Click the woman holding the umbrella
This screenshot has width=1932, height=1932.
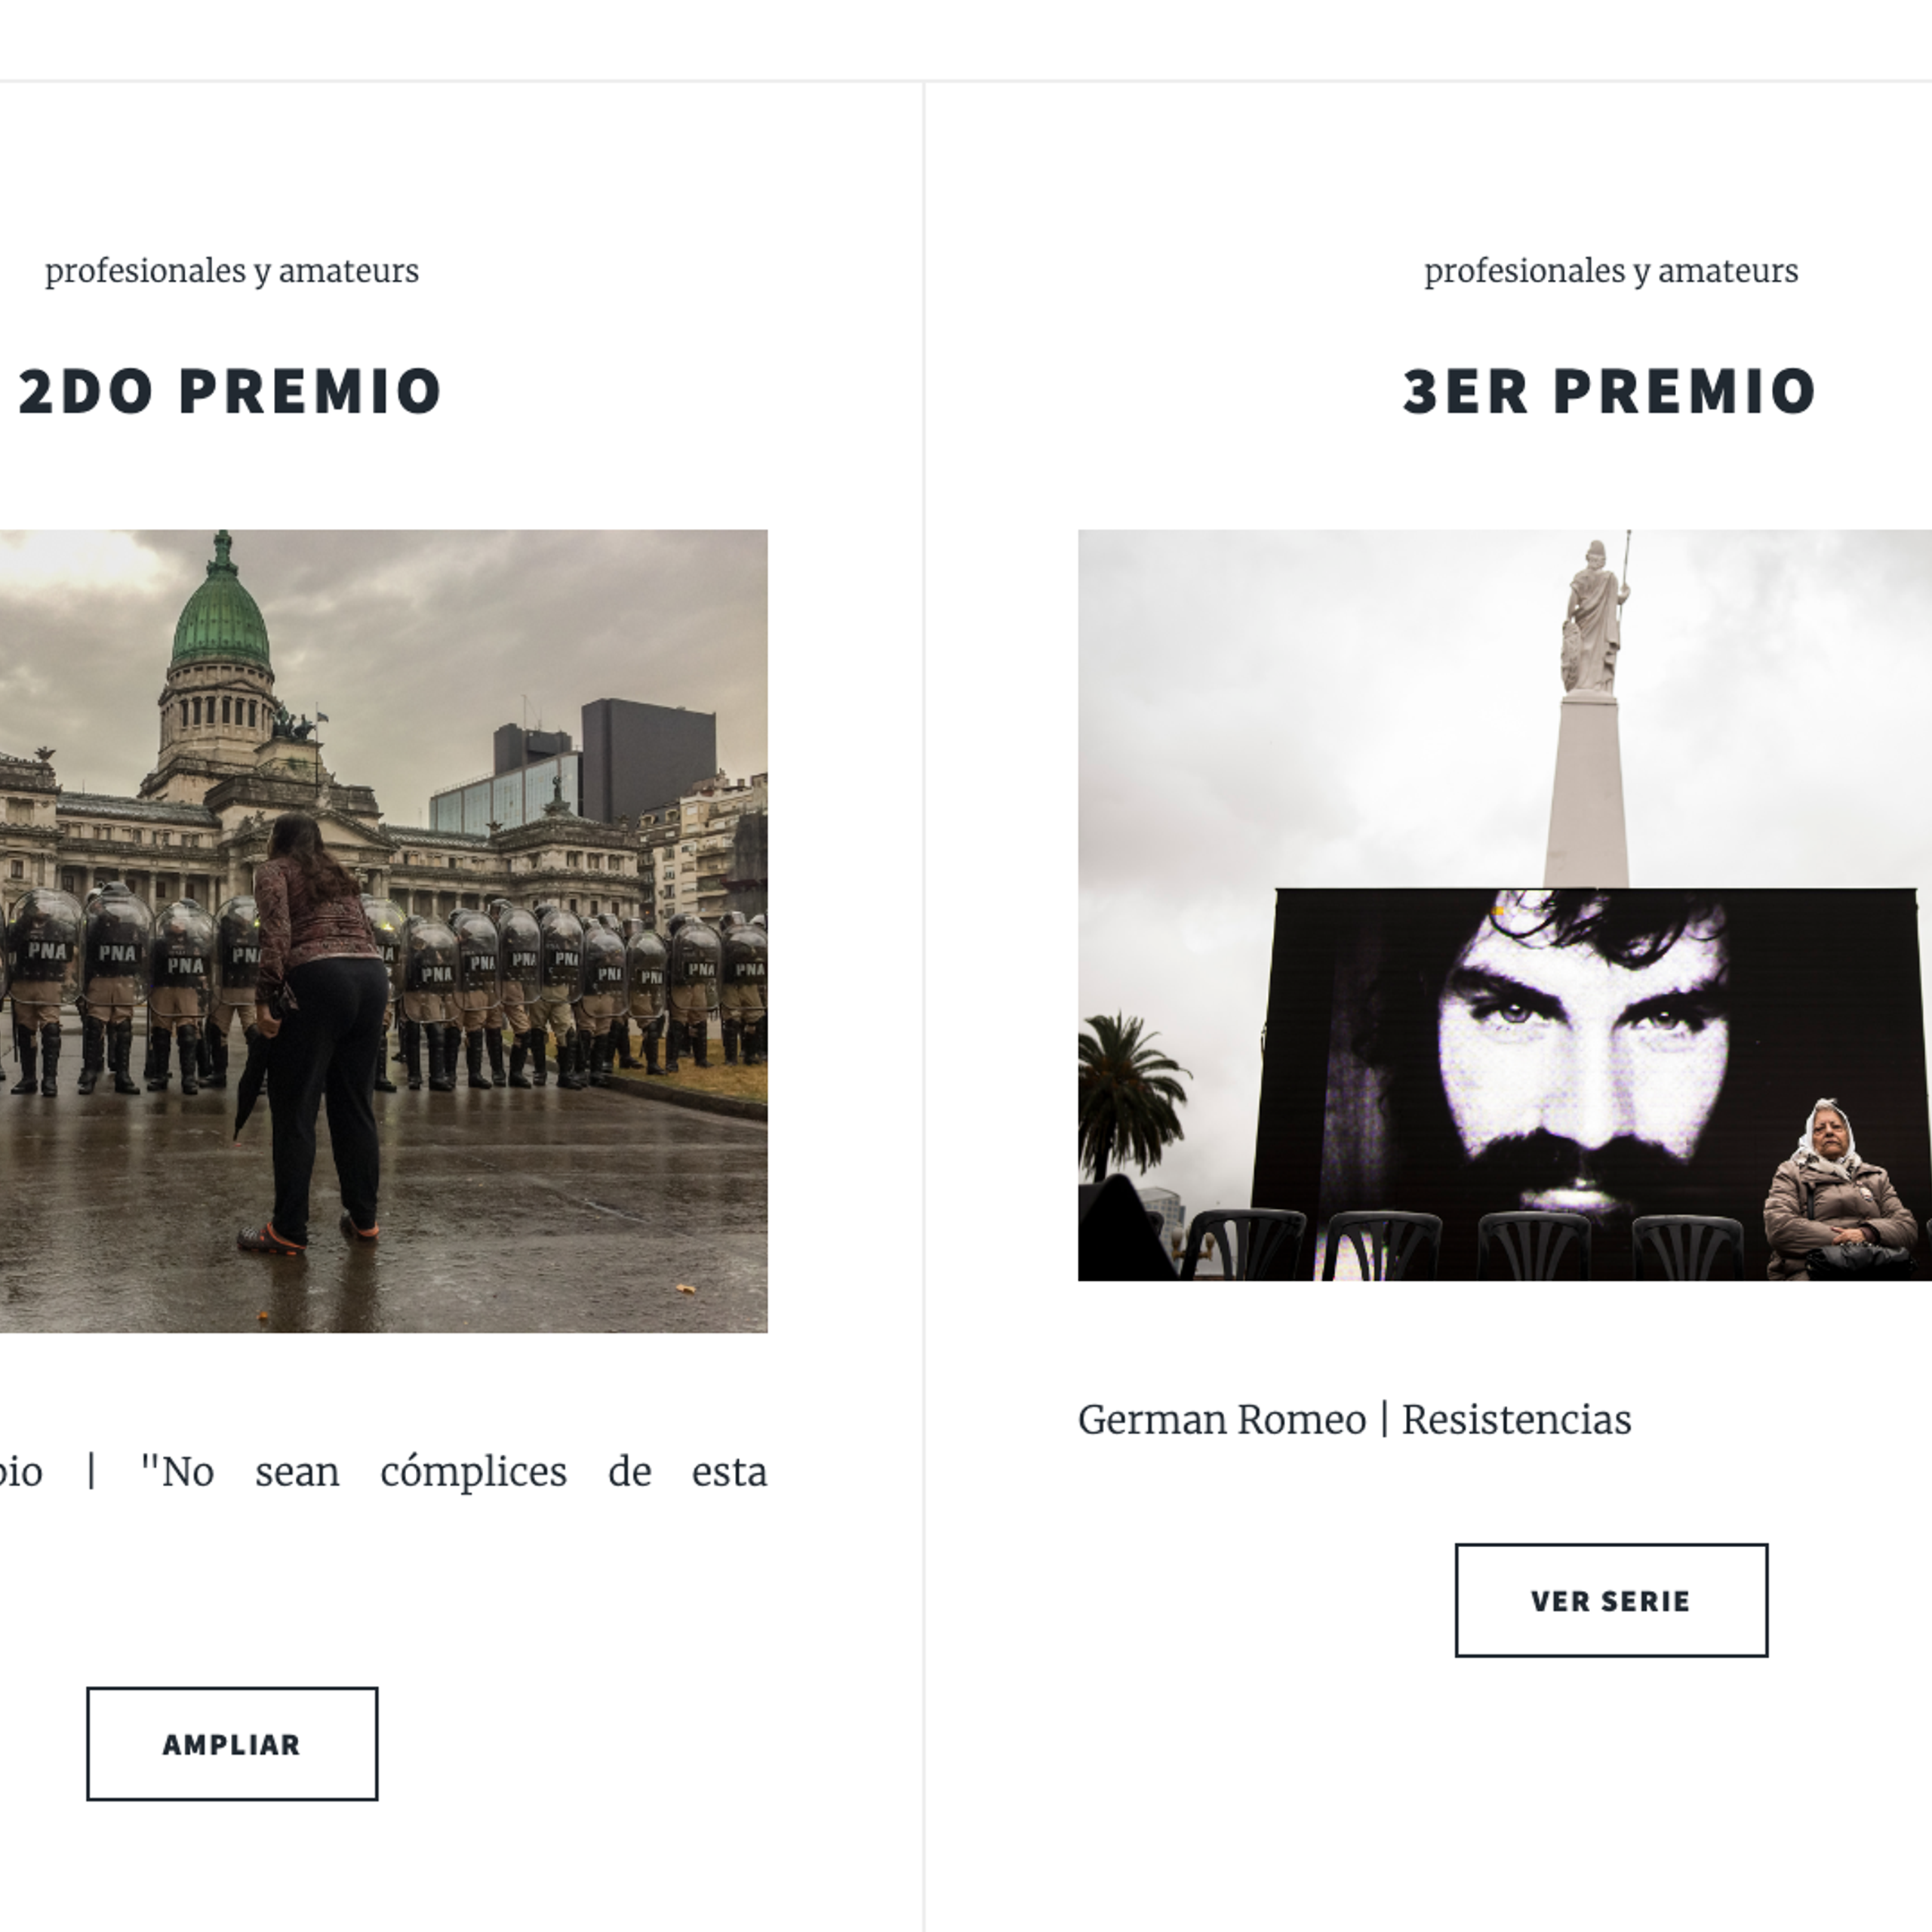pos(316,1030)
